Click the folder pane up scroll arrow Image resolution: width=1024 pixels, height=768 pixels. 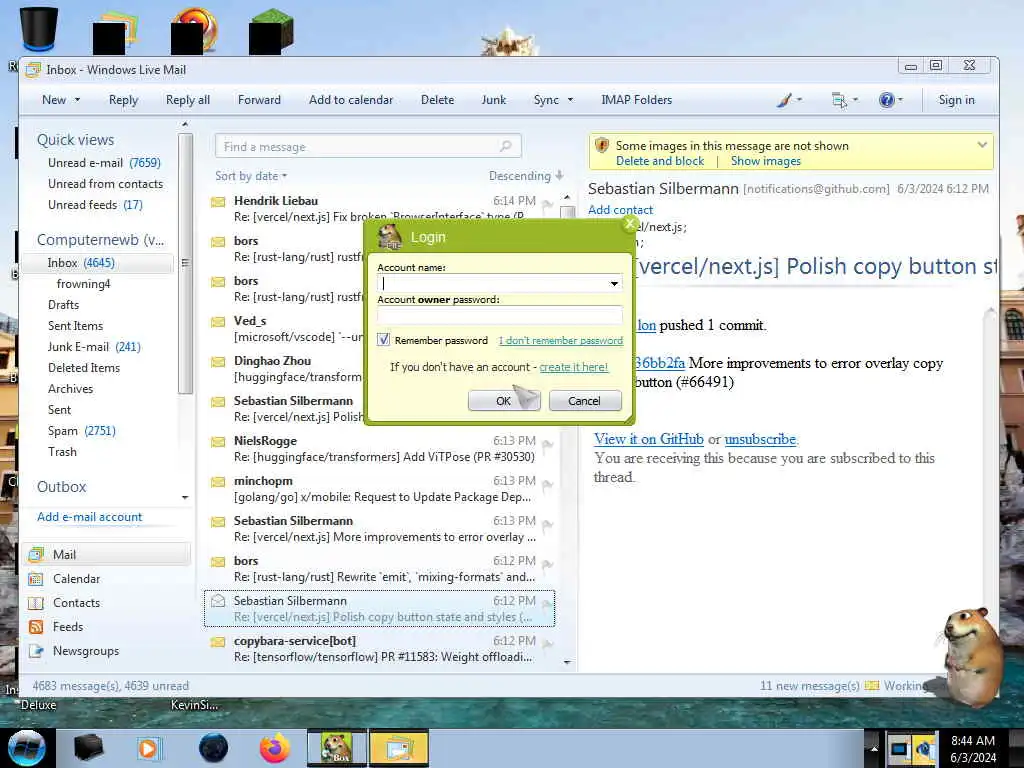[185, 124]
